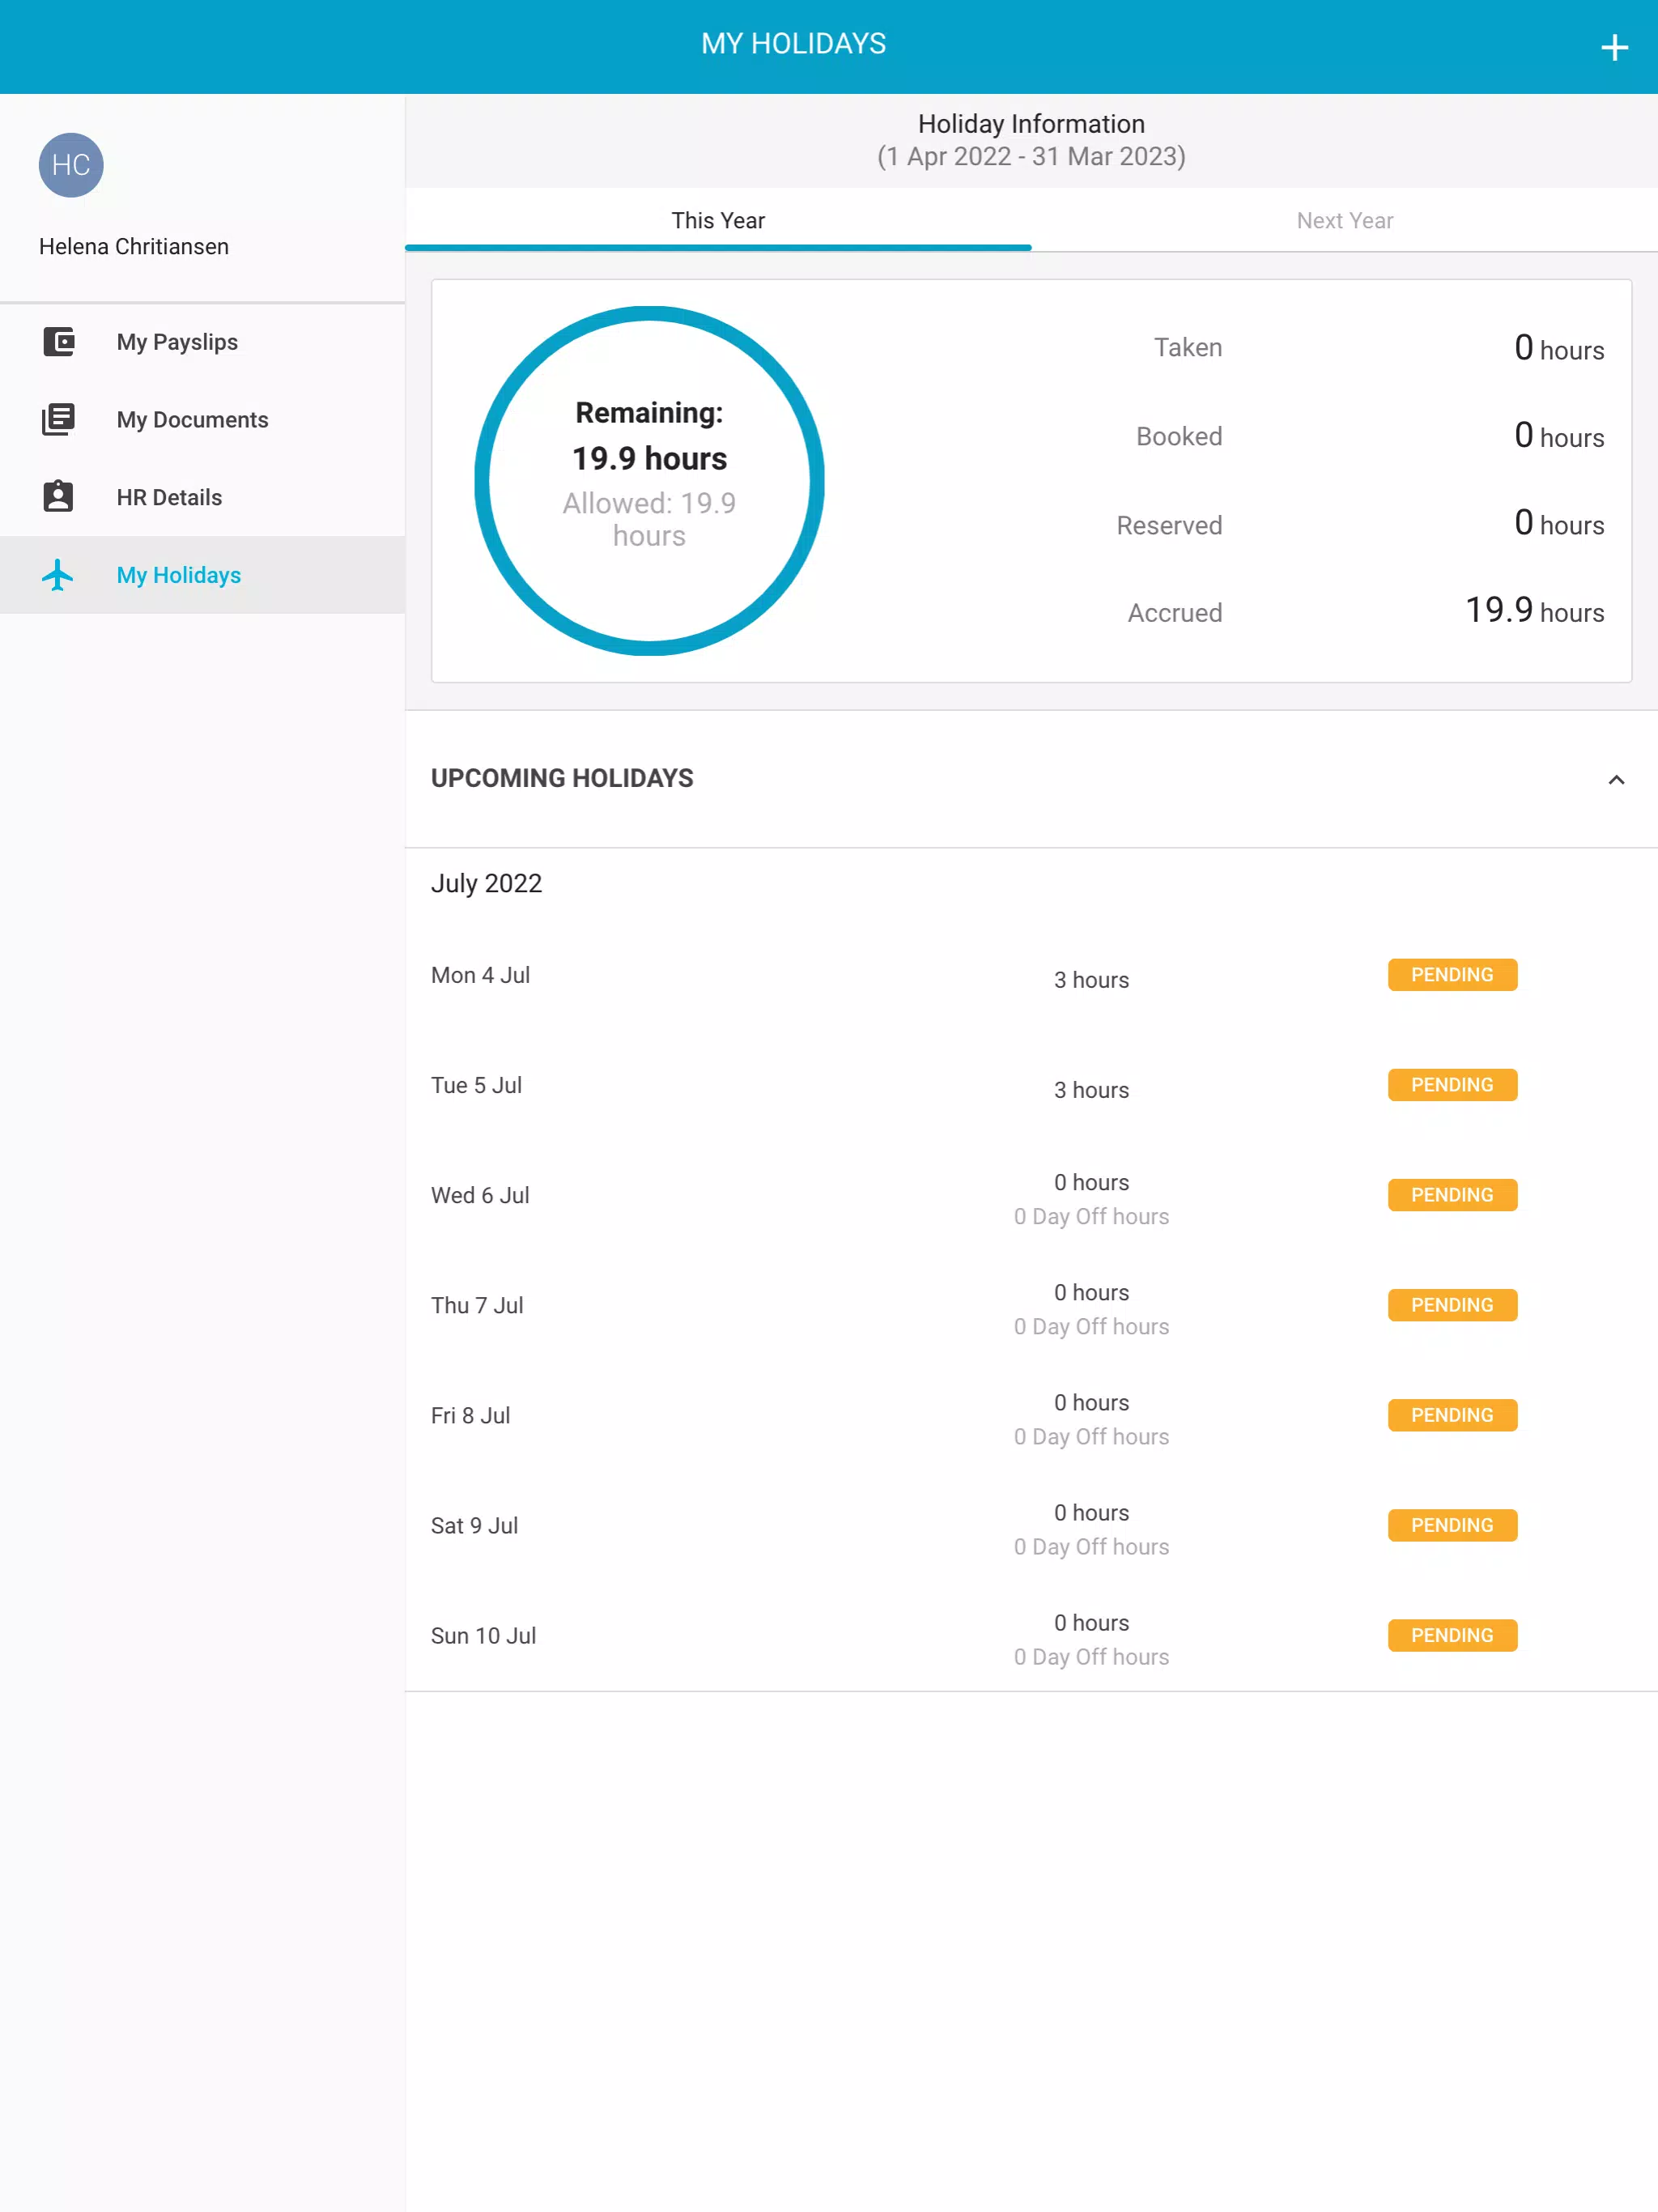Click the Pending badge for Sun 10 Jul

(x=1451, y=1635)
